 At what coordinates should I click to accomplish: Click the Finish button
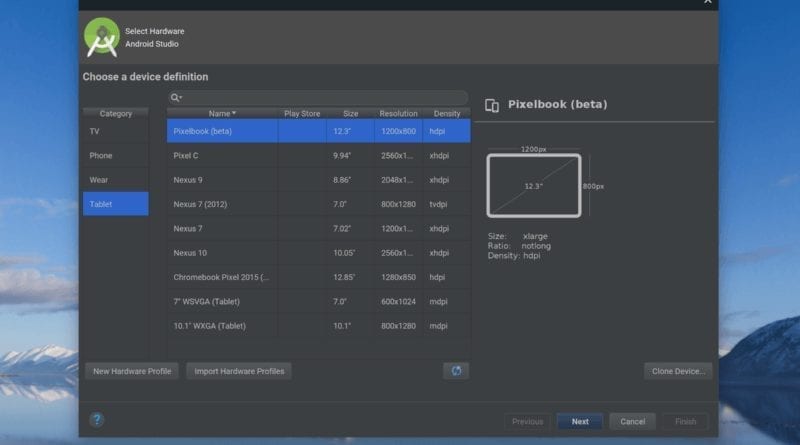685,422
